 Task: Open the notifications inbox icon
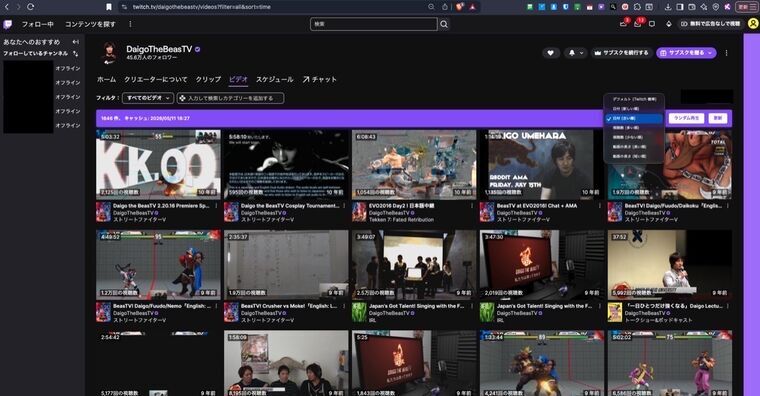(x=638, y=23)
